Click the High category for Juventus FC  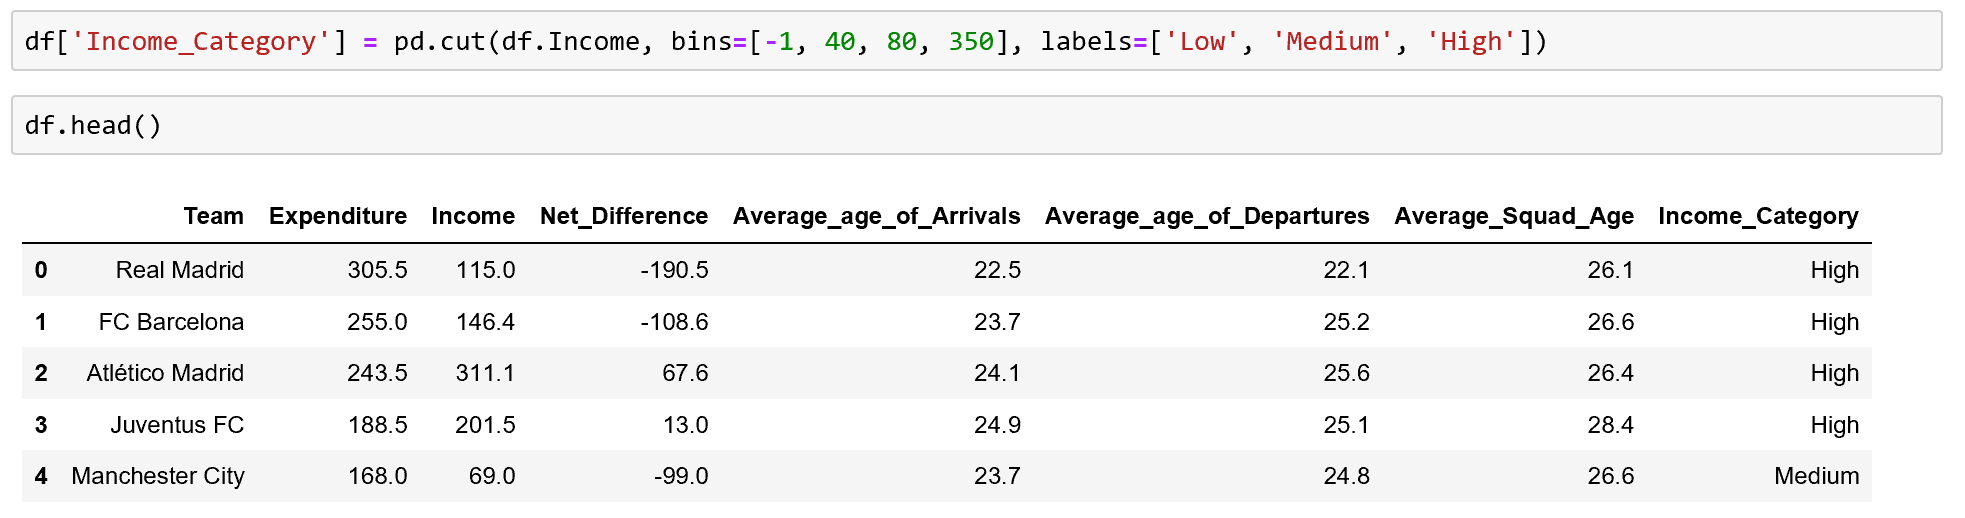click(x=1834, y=425)
